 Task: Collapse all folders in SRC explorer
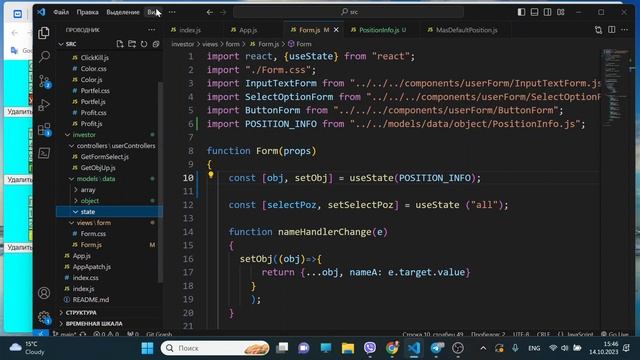156,44
